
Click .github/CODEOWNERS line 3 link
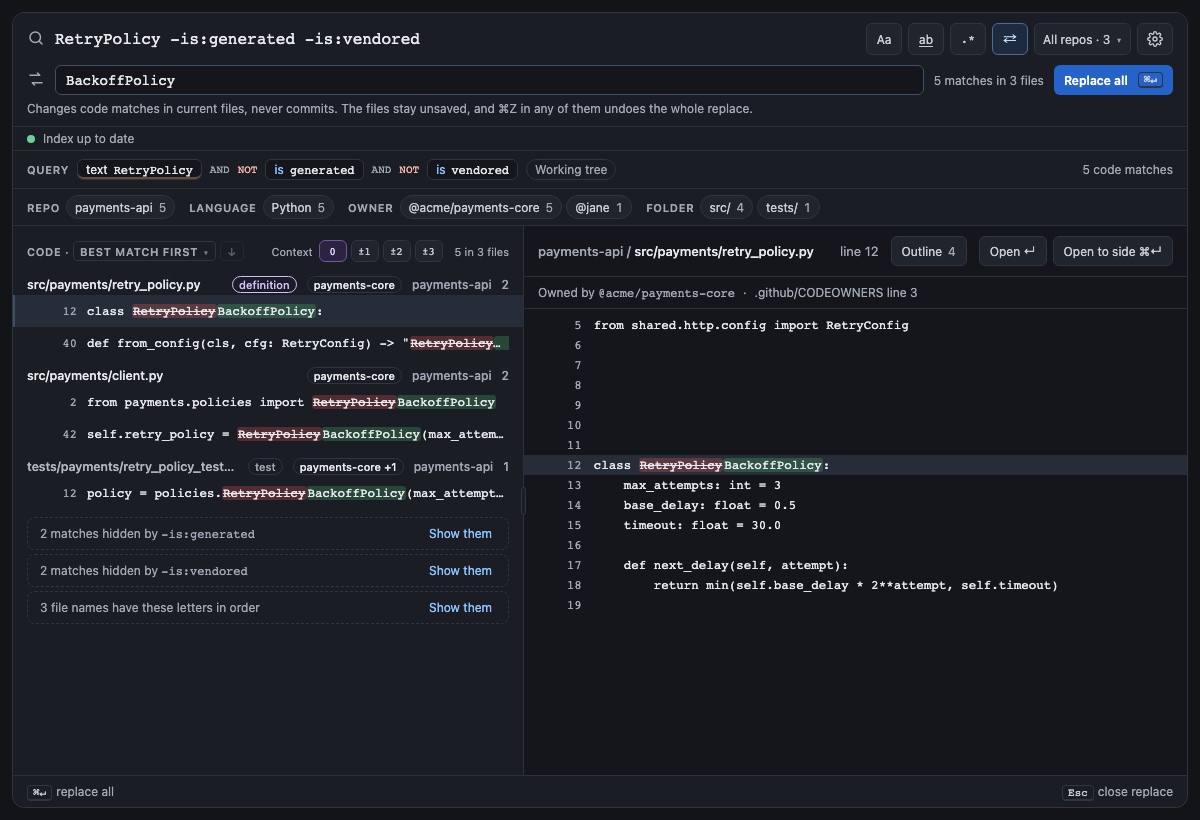[x=836, y=293]
